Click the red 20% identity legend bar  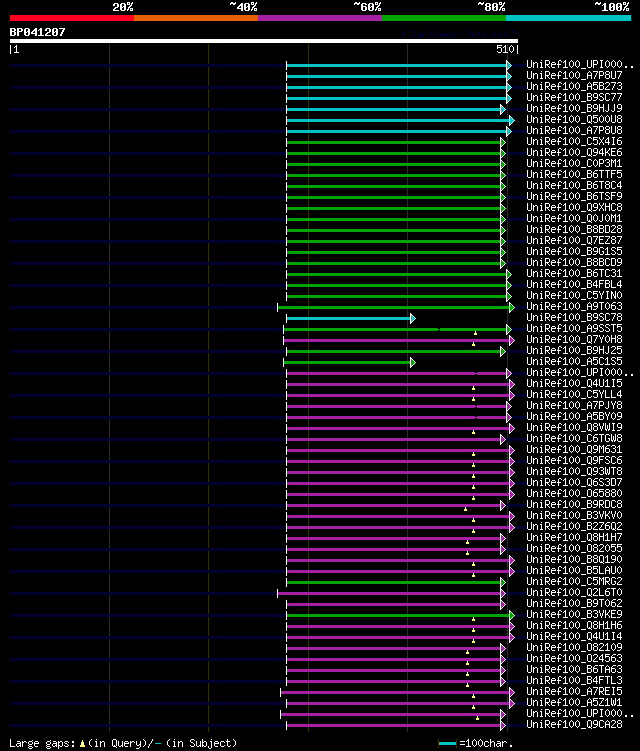72,18
